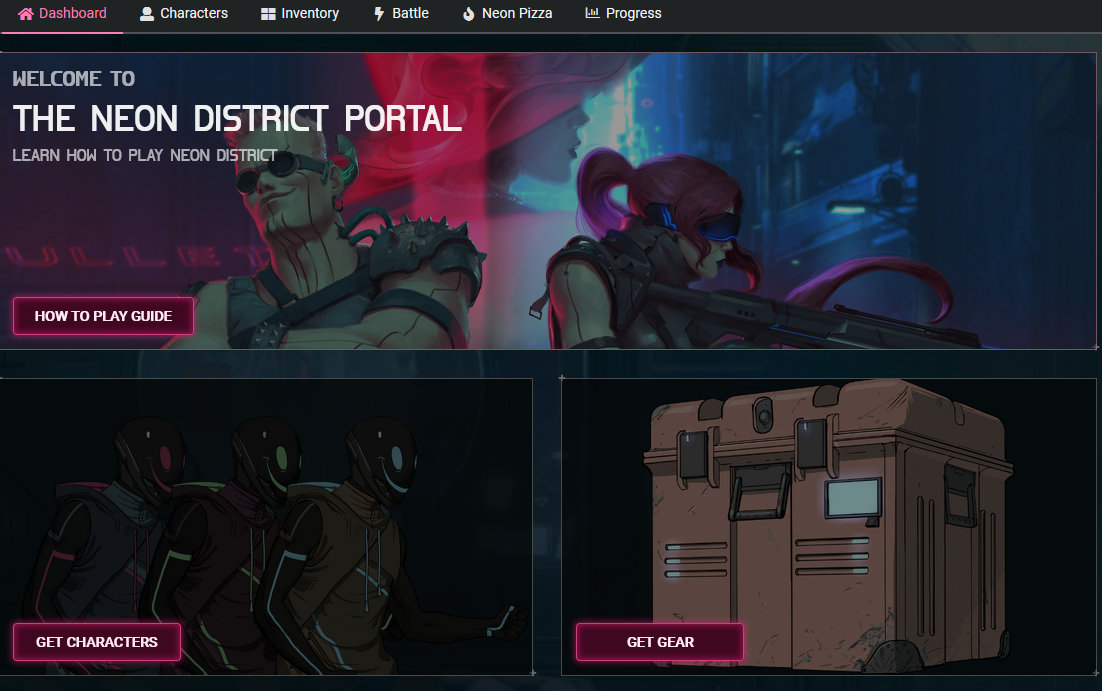This screenshot has height=691, width=1102.
Task: Go to the Inventory tab
Action: (x=300, y=14)
